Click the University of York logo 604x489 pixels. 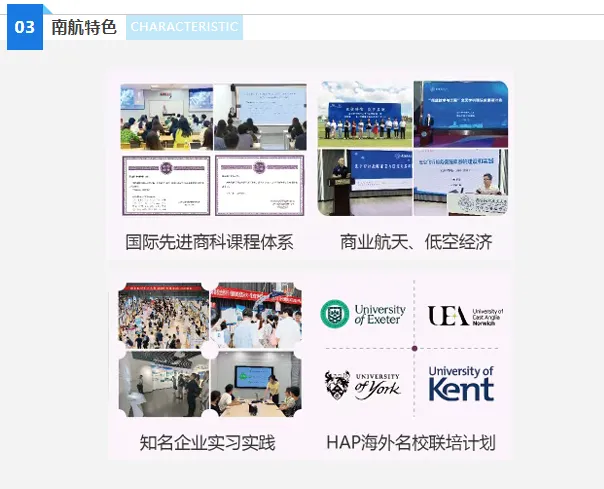362,385
